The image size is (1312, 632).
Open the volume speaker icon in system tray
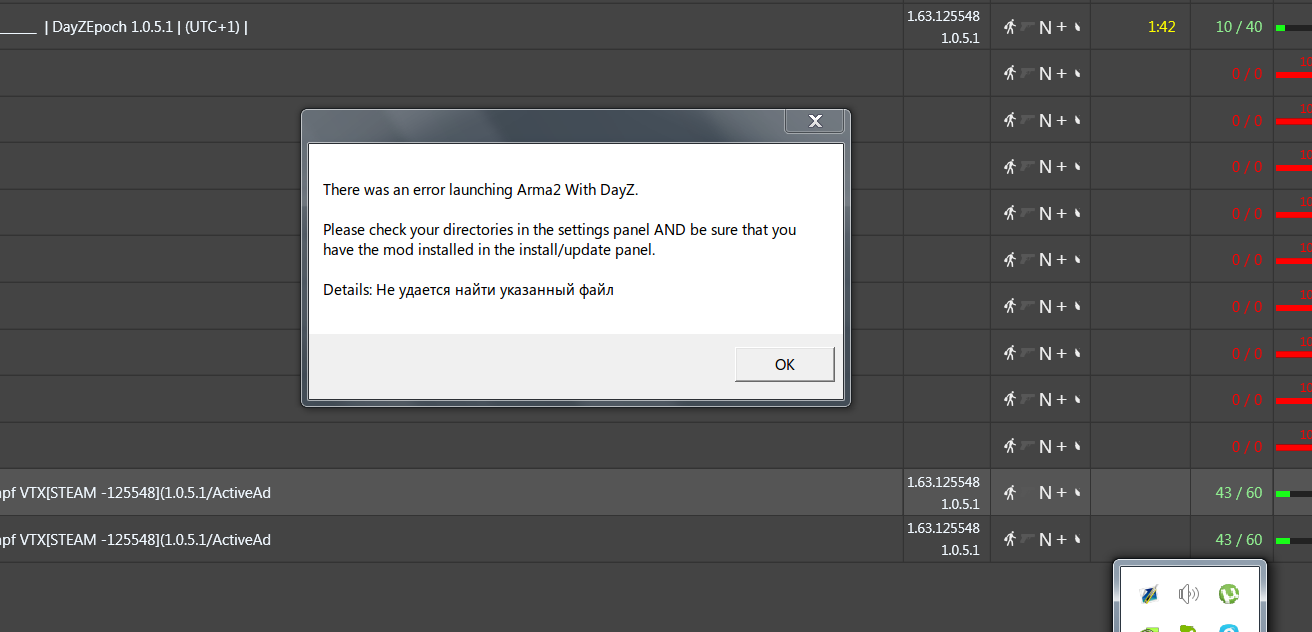pyautogui.click(x=1189, y=595)
